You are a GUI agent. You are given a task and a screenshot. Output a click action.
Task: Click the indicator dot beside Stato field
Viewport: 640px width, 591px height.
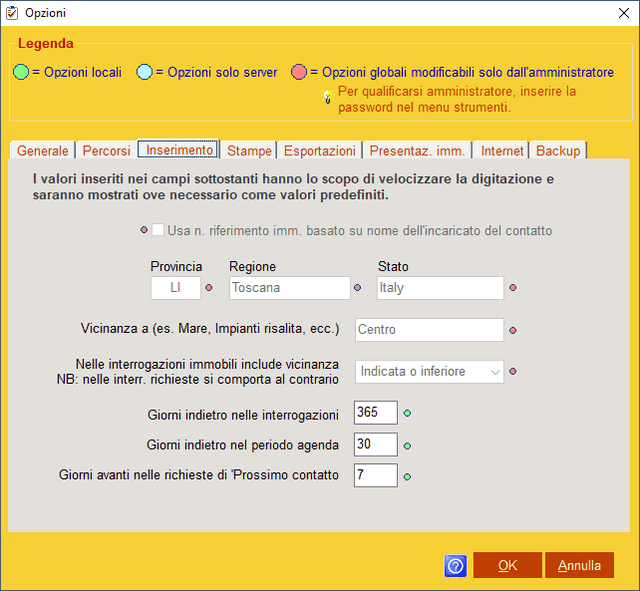(x=513, y=288)
